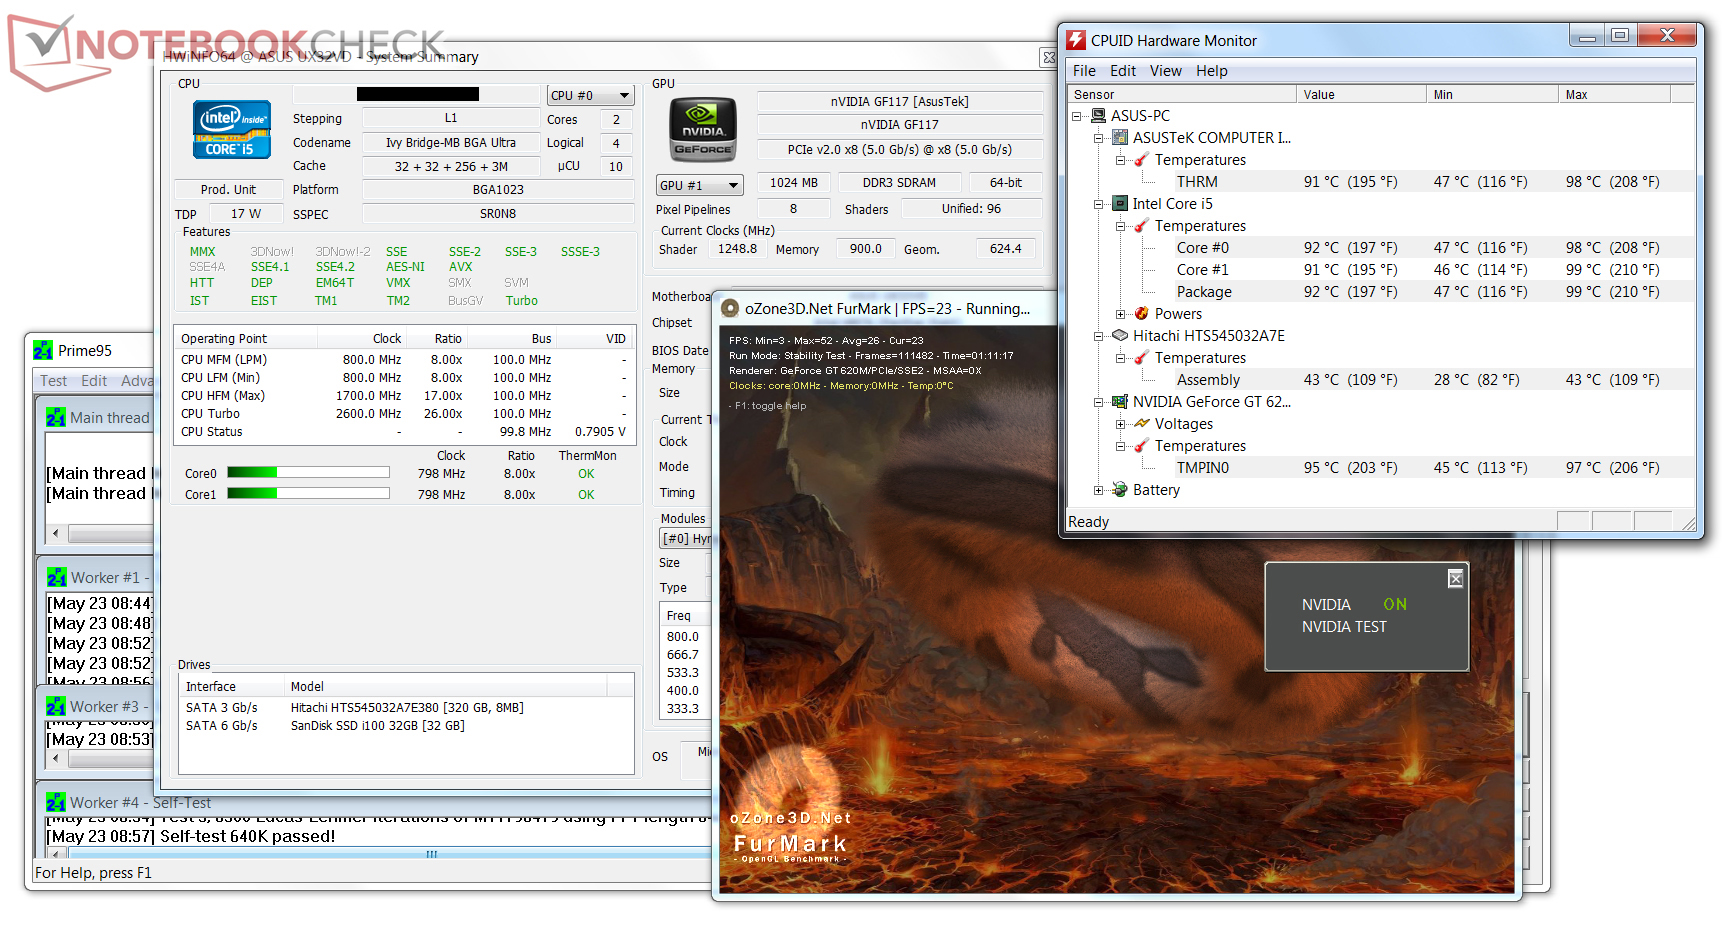Expand the Powers node under Intel Core i5
The image size is (1731, 929).
pos(1121,314)
